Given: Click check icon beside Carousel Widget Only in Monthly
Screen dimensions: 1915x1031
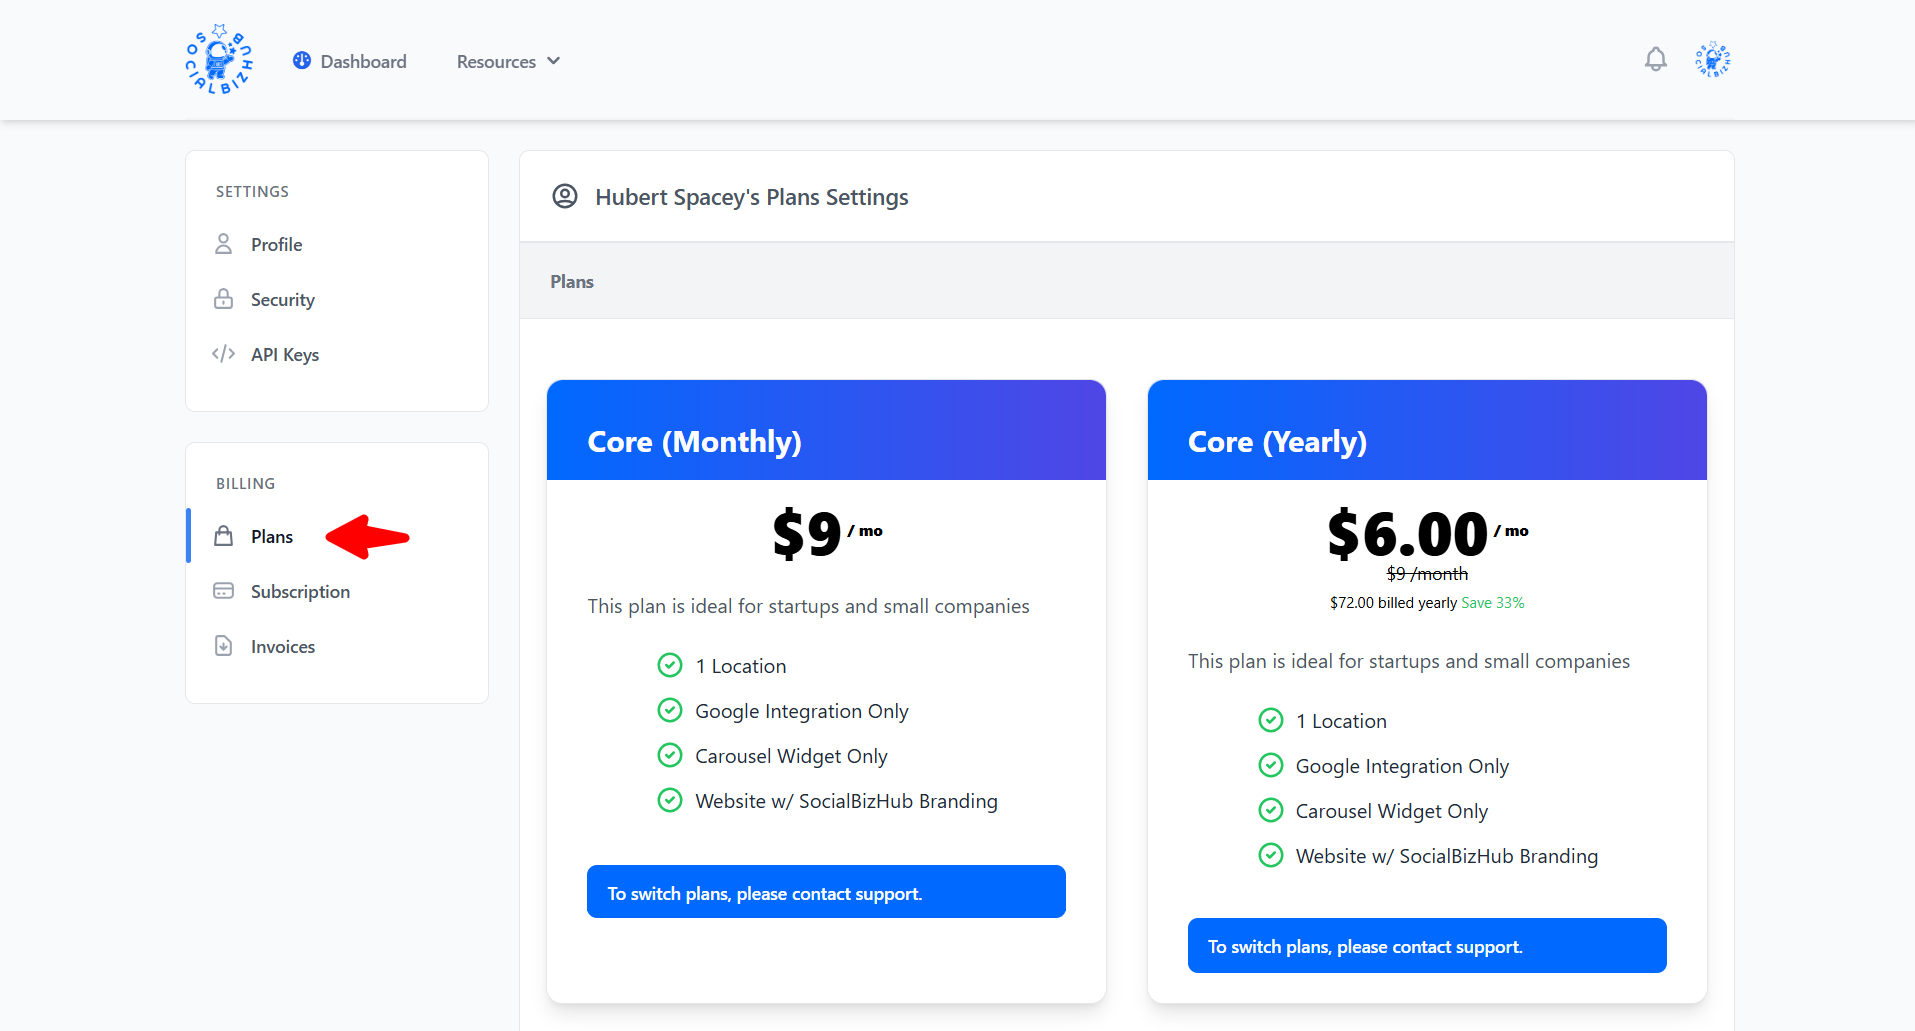Looking at the screenshot, I should coord(670,755).
